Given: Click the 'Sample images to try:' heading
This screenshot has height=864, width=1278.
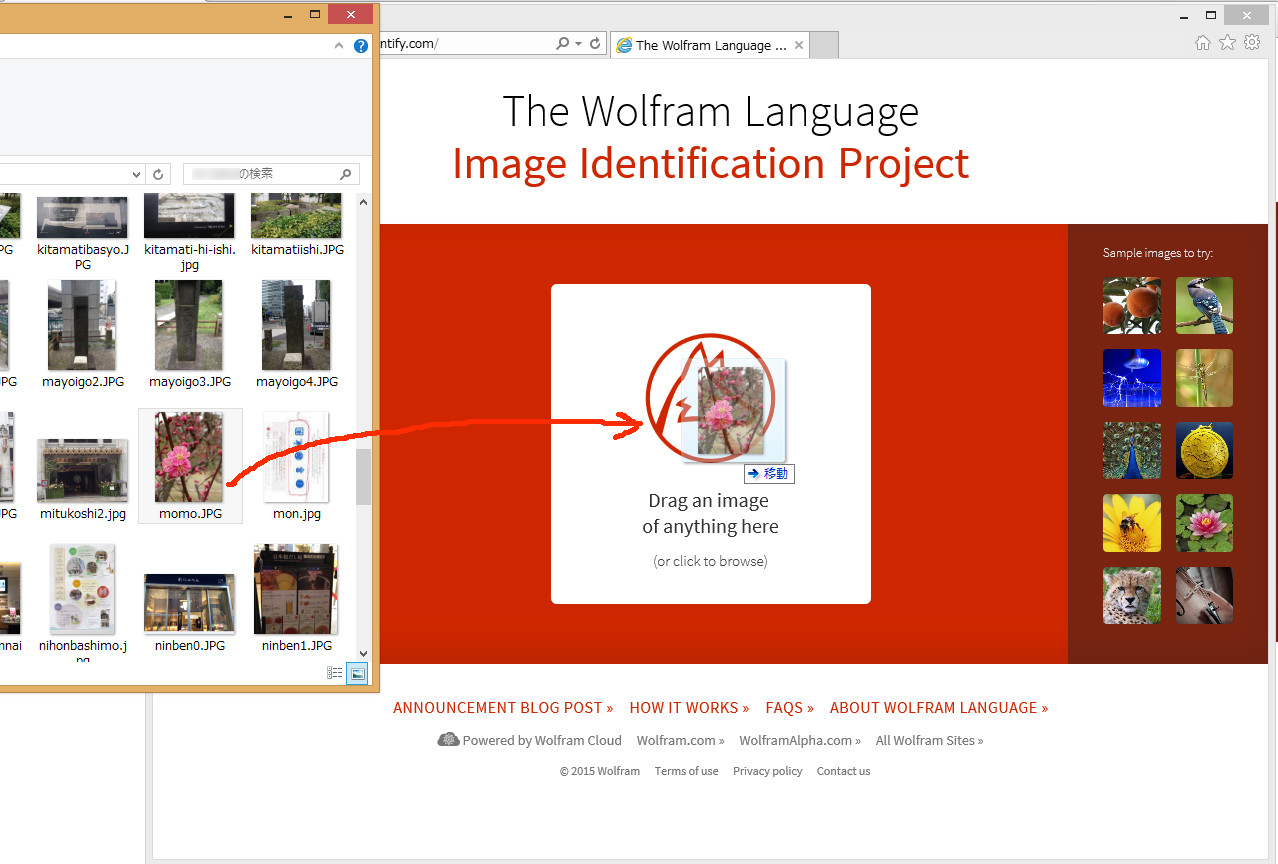Looking at the screenshot, I should 1158,253.
